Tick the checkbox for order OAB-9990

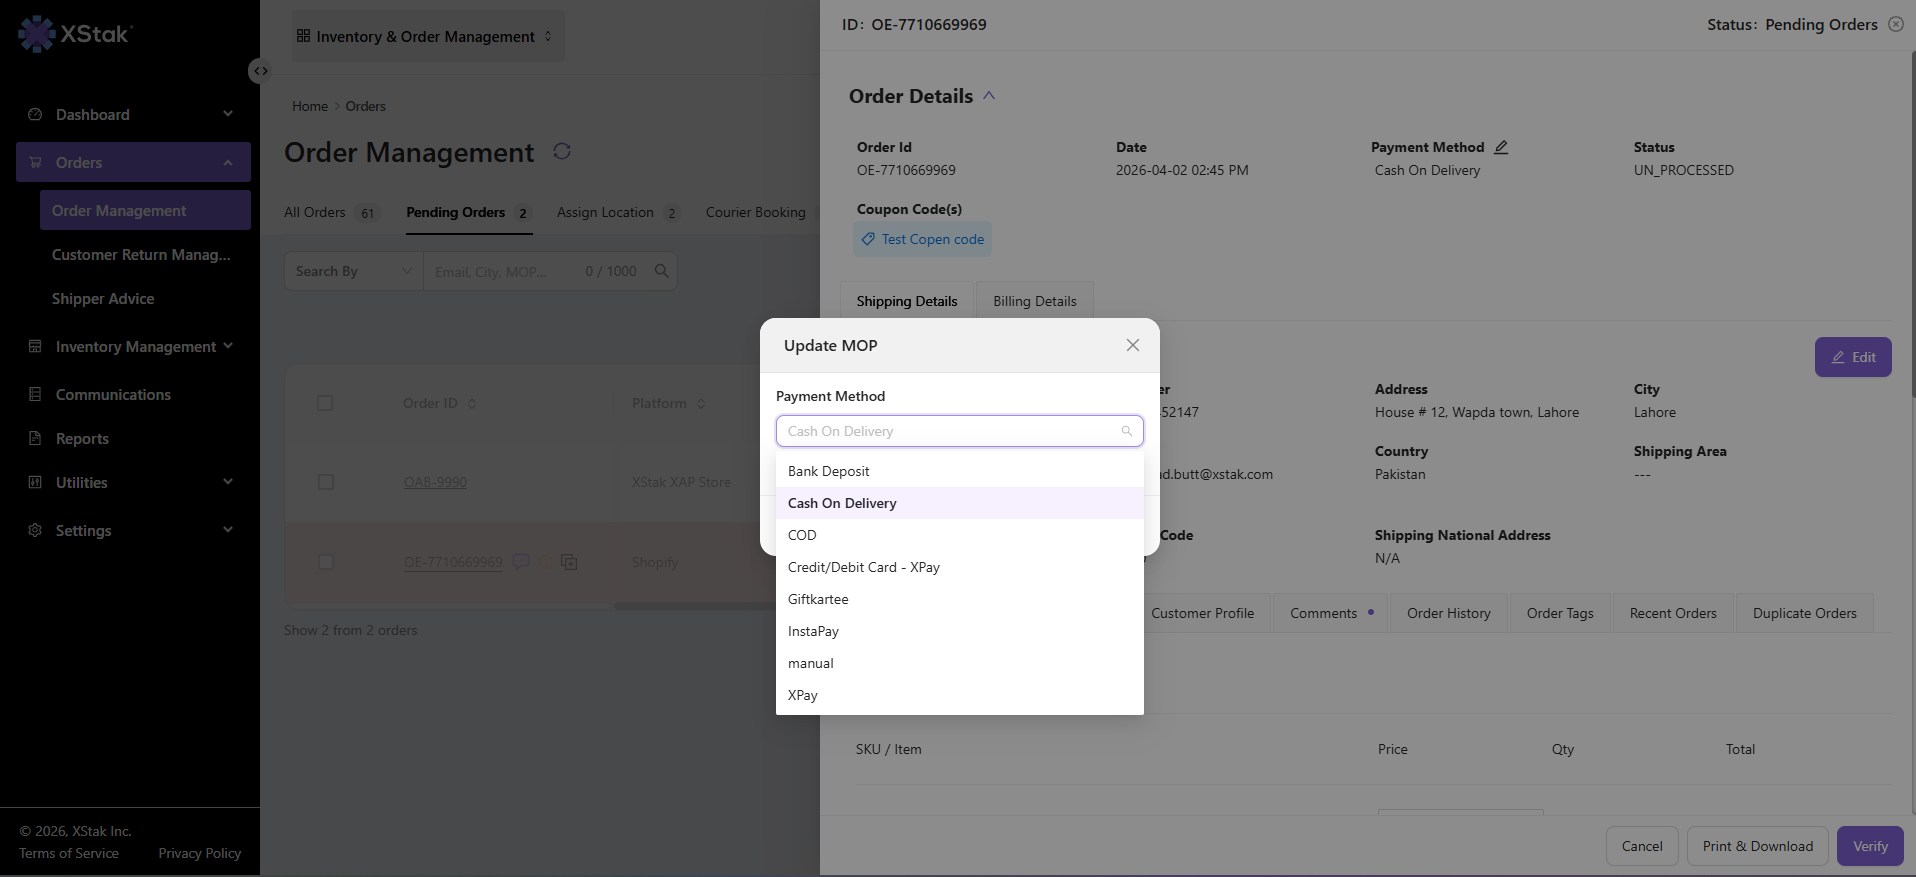point(325,482)
